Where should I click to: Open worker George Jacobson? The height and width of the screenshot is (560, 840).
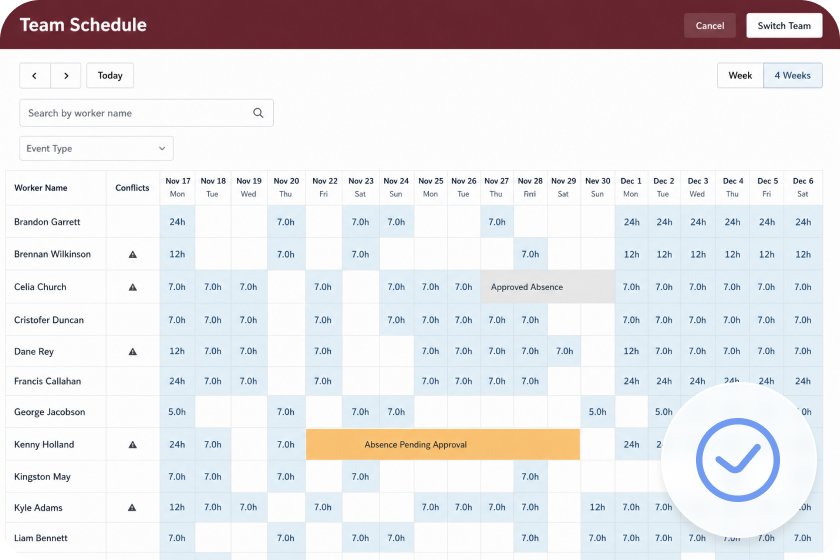pos(49,412)
